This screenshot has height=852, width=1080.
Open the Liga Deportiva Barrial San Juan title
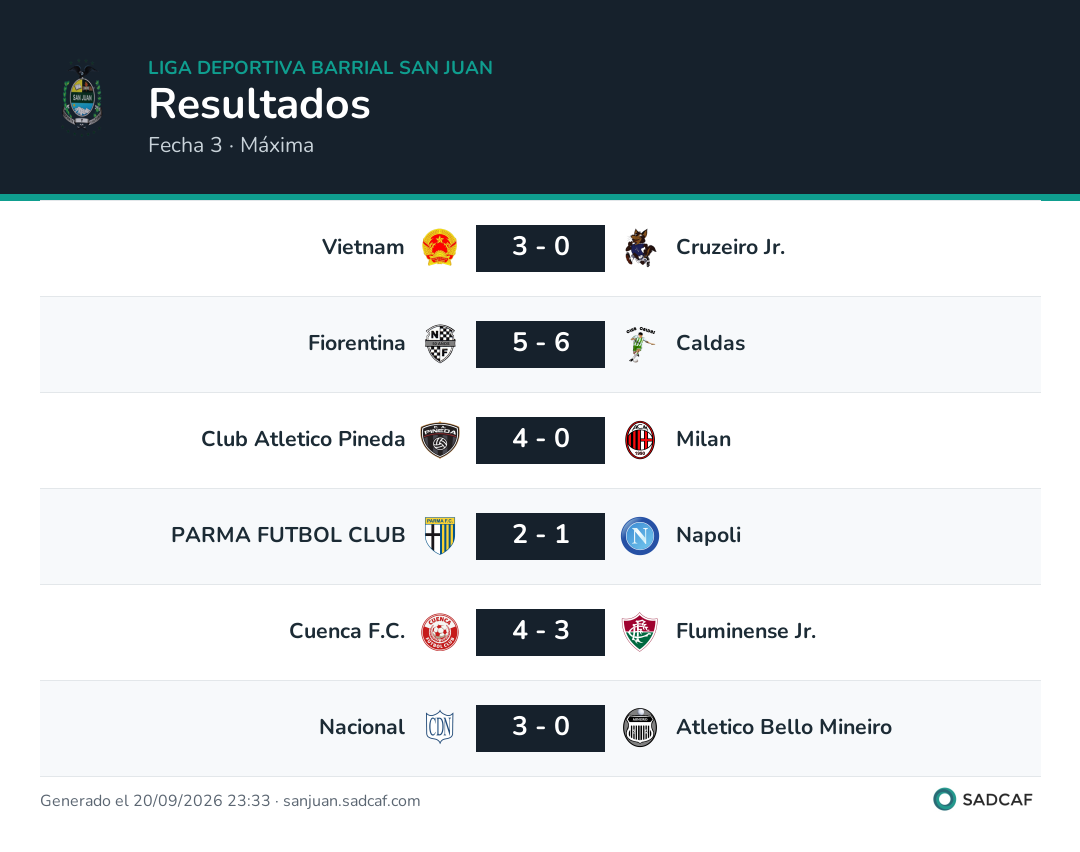320,67
